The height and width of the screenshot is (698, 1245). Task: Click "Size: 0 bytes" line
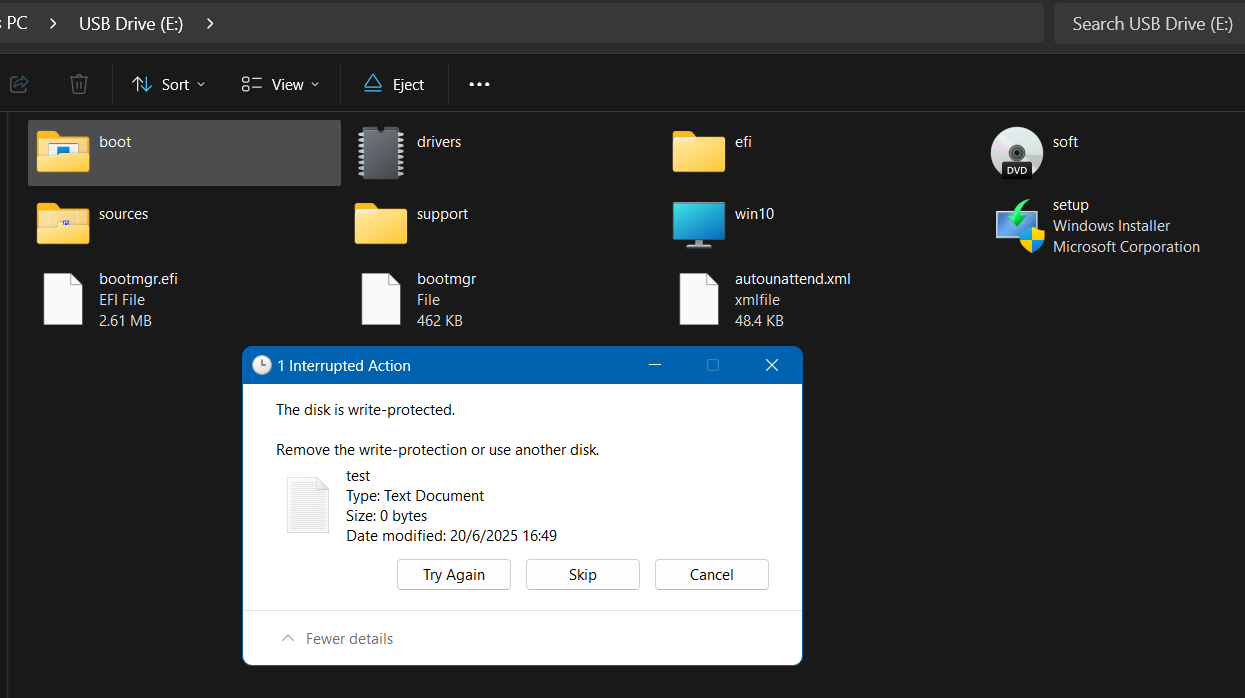click(x=387, y=516)
